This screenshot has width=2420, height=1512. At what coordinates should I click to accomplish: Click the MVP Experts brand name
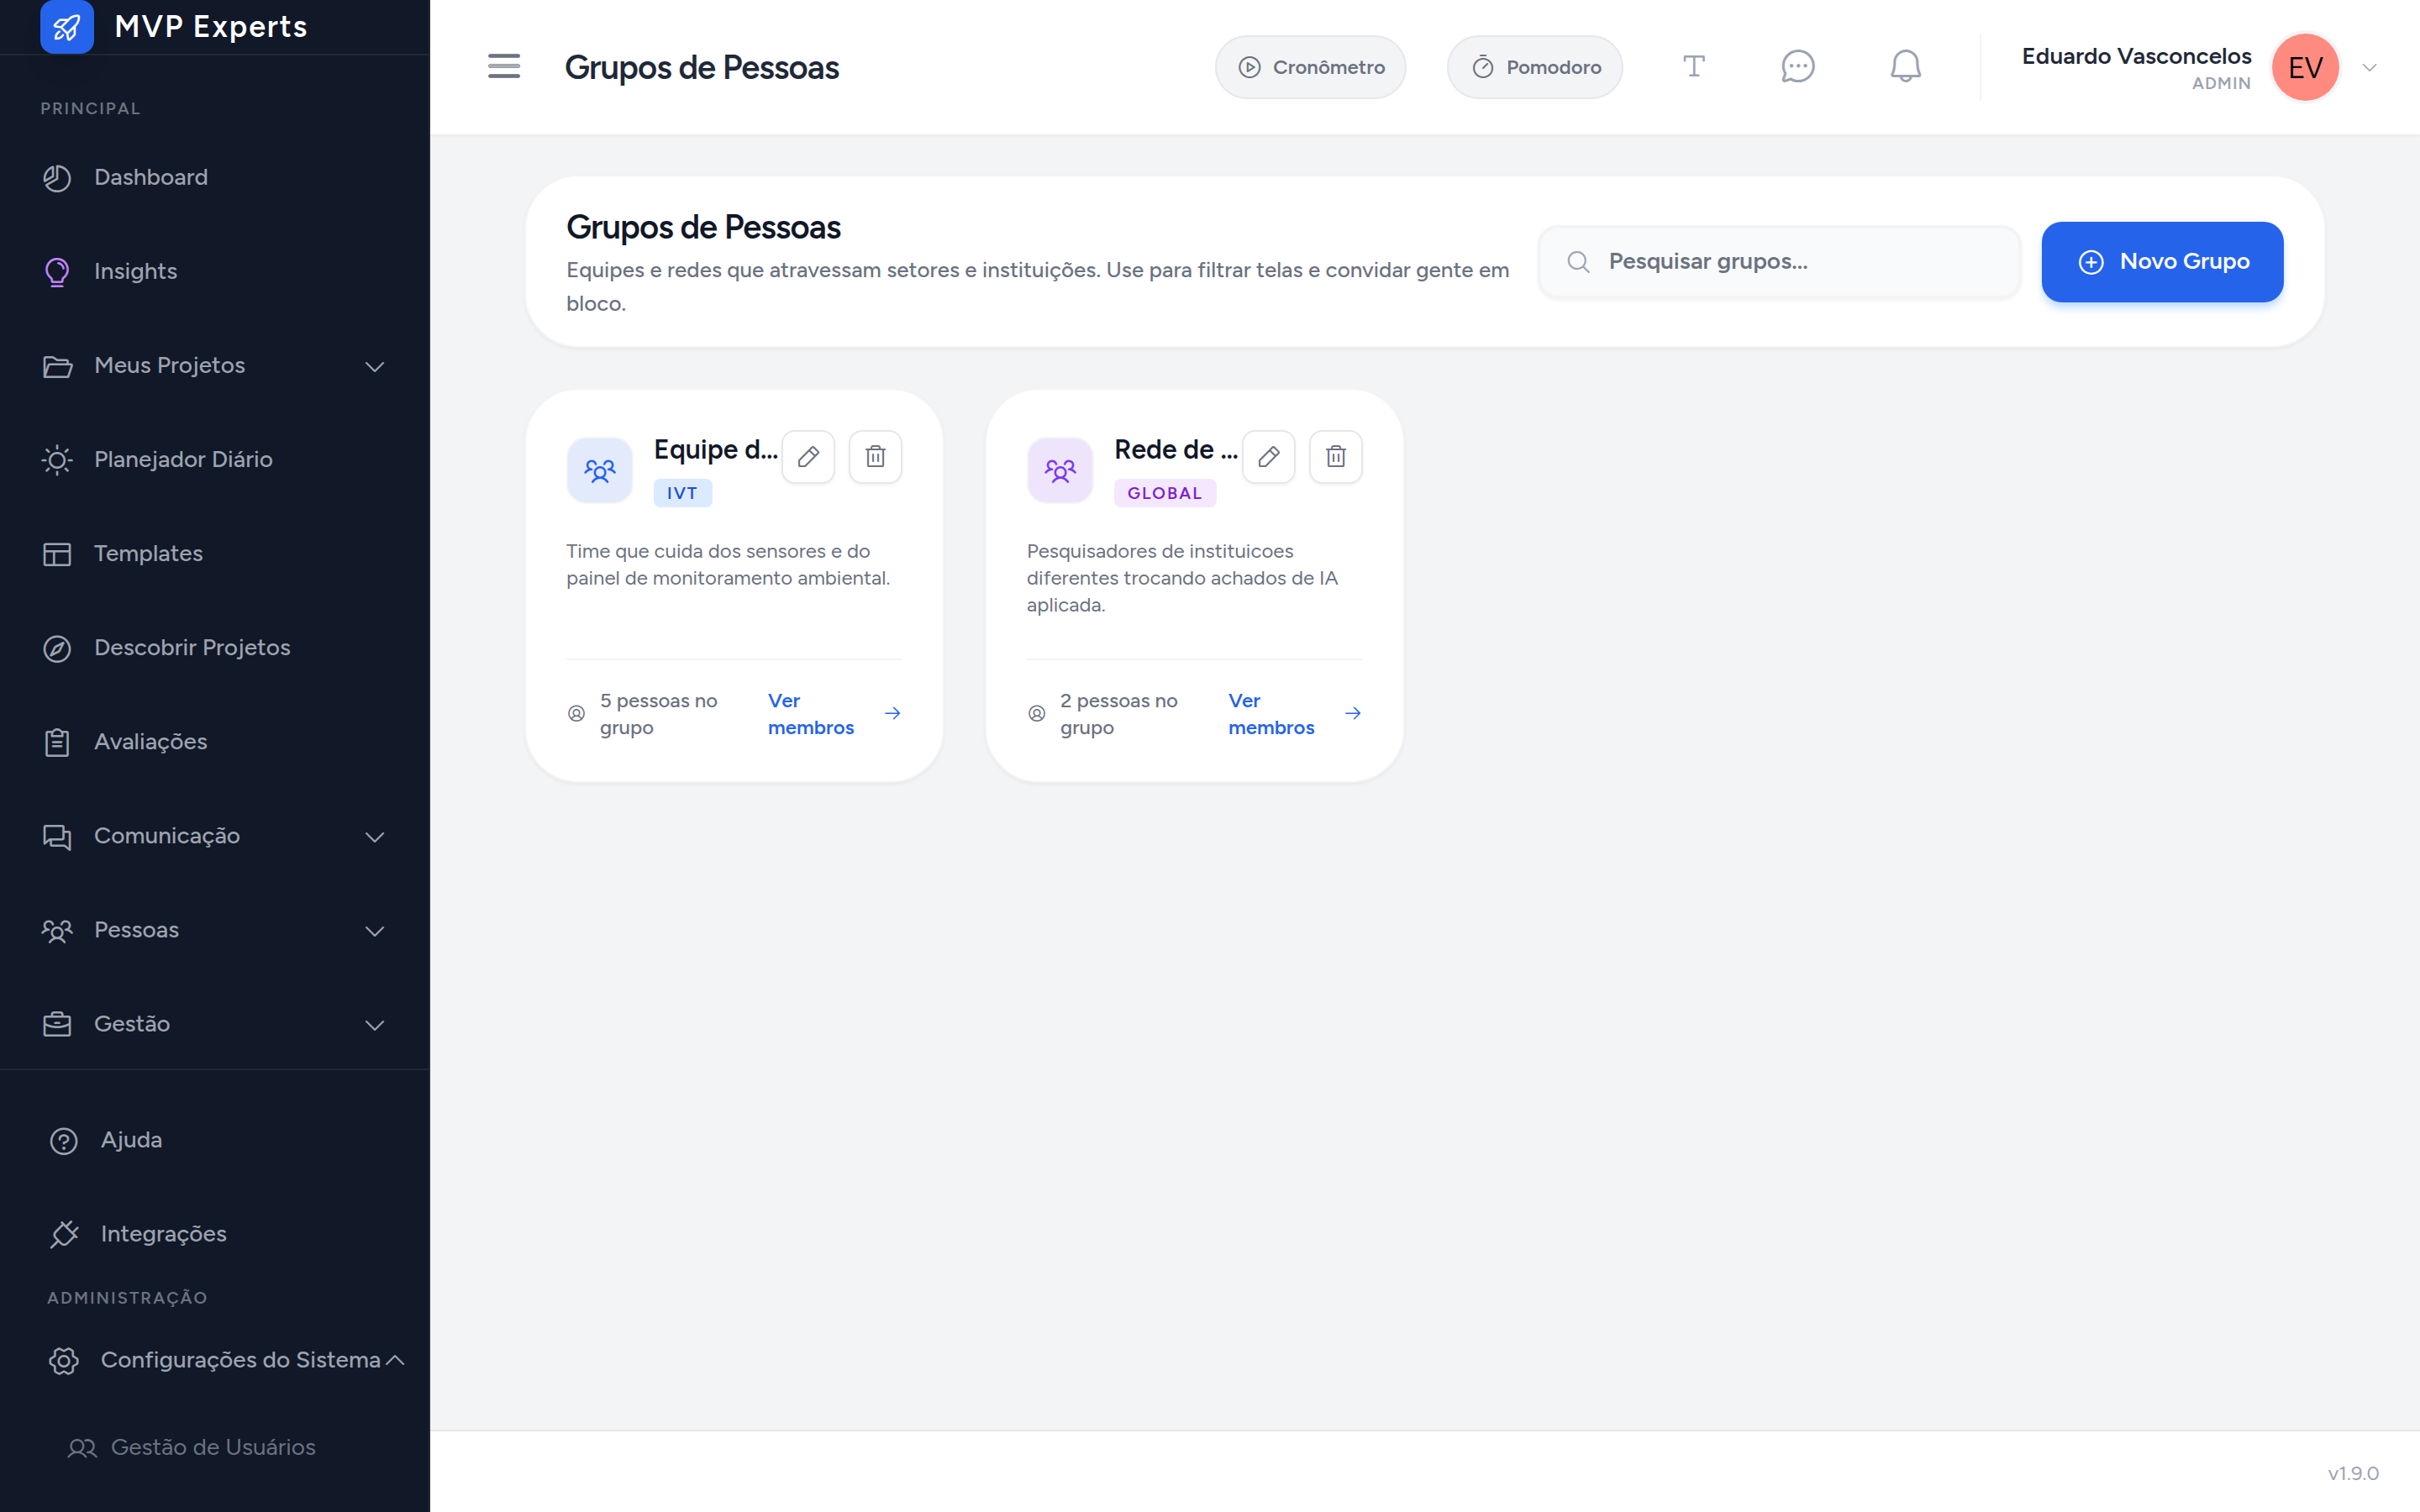click(x=211, y=26)
